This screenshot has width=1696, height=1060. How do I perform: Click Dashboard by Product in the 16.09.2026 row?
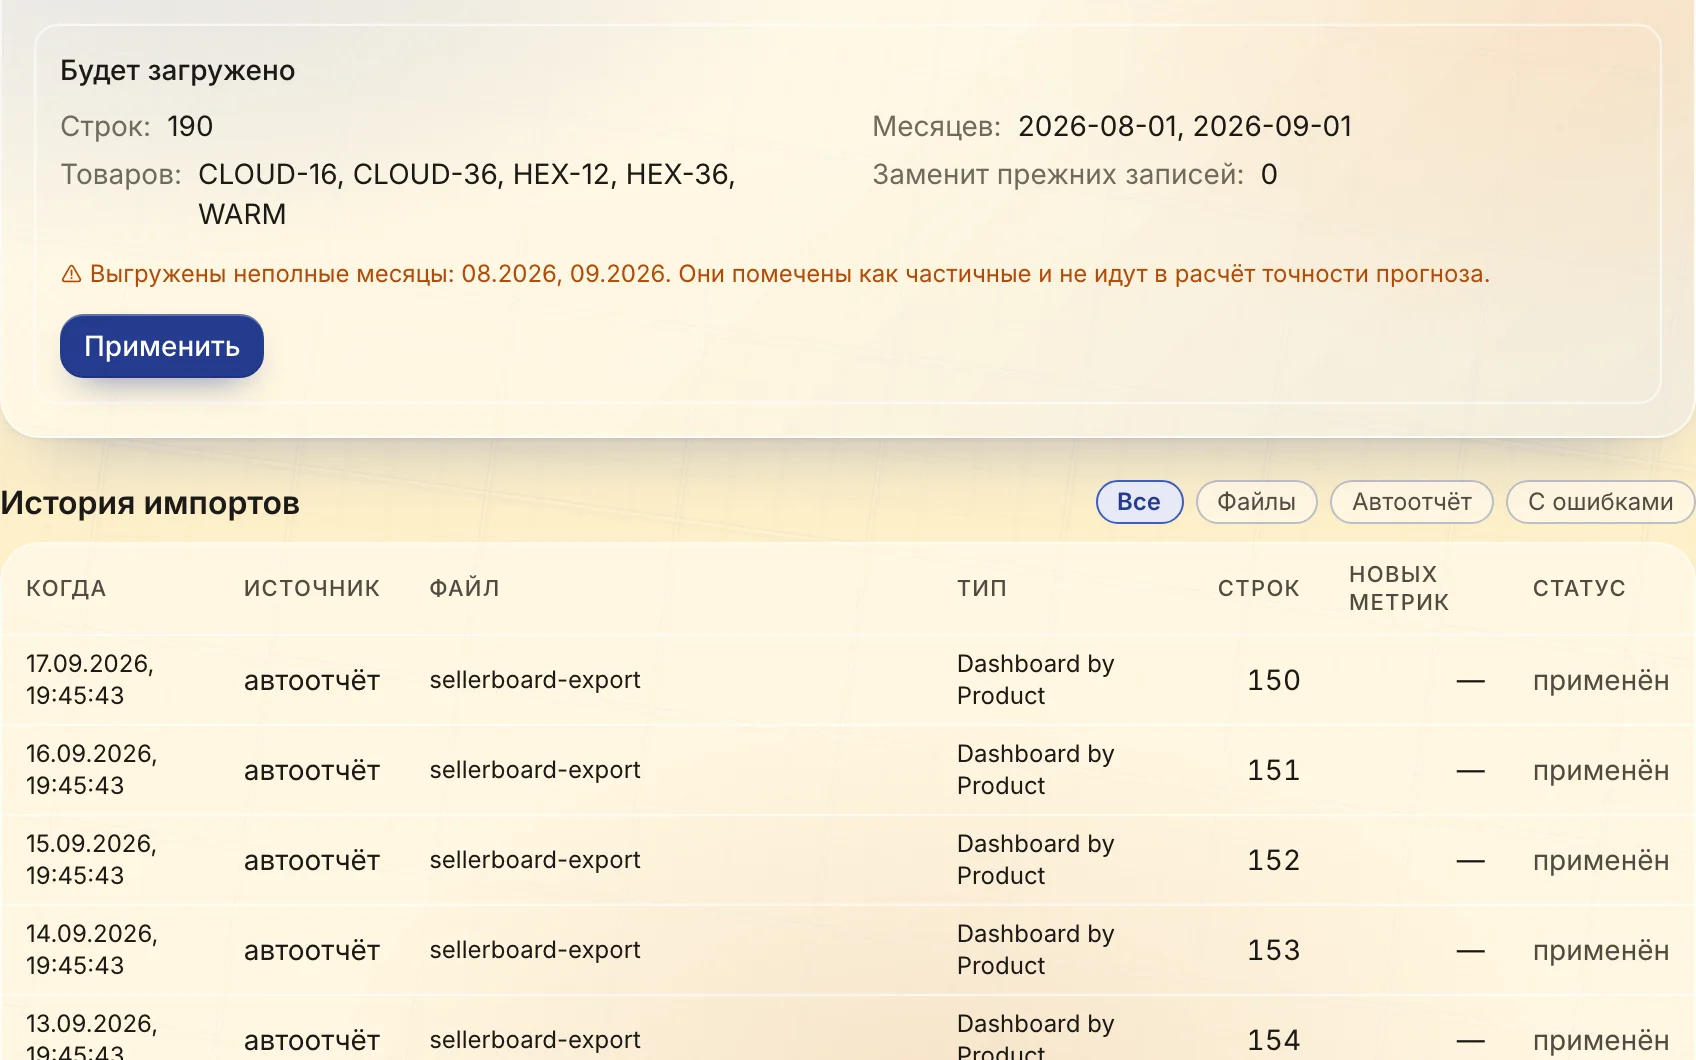pyautogui.click(x=1035, y=770)
